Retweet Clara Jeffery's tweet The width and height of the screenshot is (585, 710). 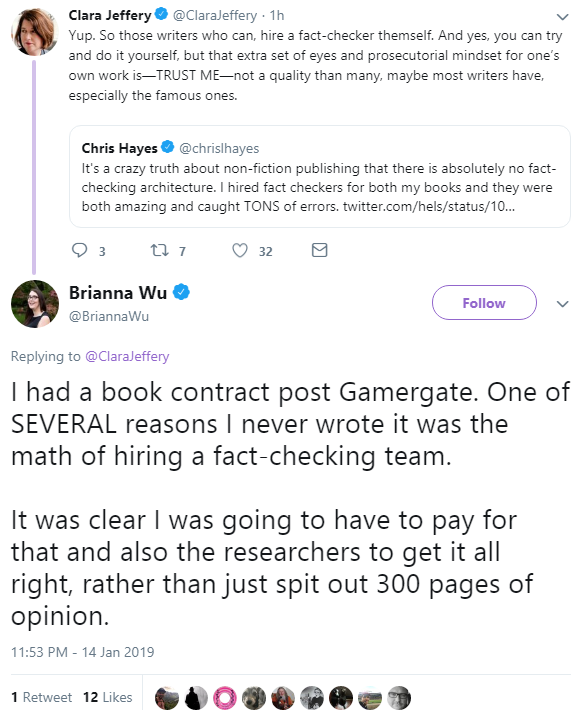pos(159,250)
